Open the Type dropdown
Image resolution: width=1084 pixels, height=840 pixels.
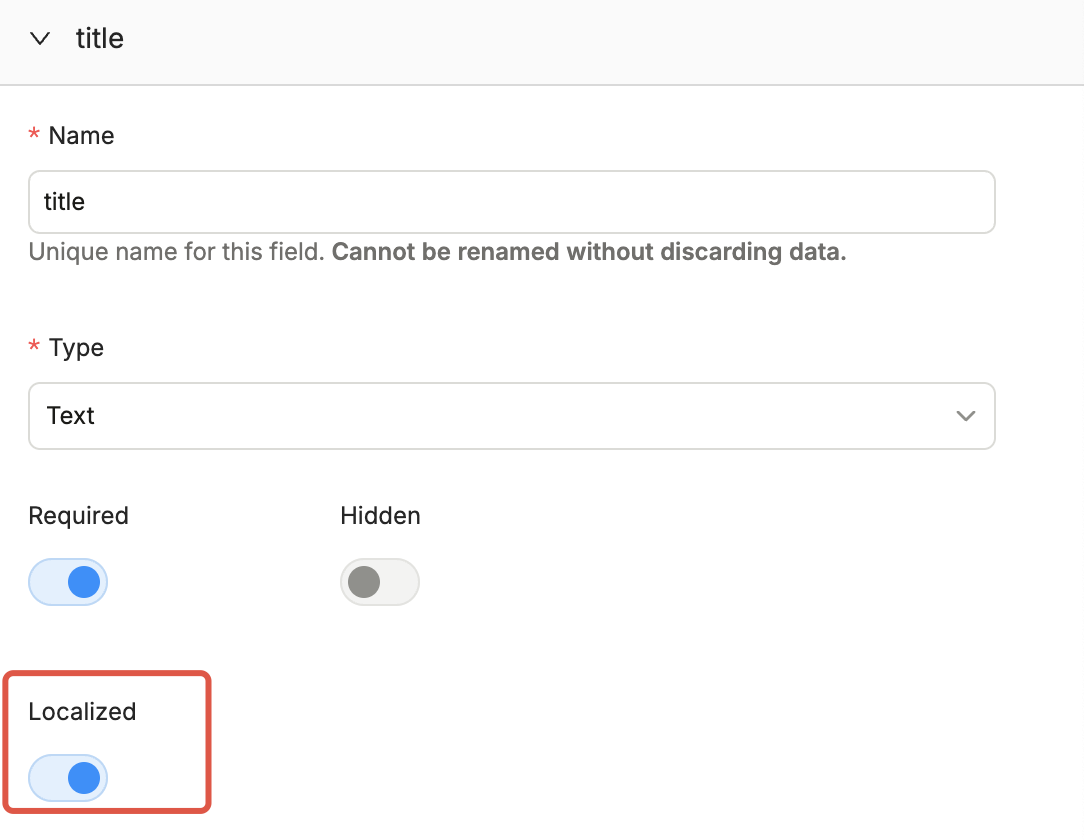pyautogui.click(x=511, y=415)
